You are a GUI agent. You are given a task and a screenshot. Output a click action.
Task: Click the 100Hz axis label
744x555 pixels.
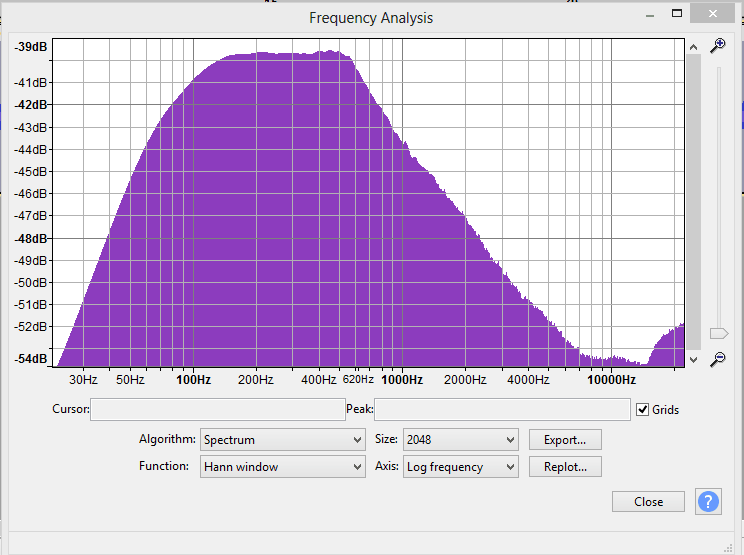pos(193,380)
